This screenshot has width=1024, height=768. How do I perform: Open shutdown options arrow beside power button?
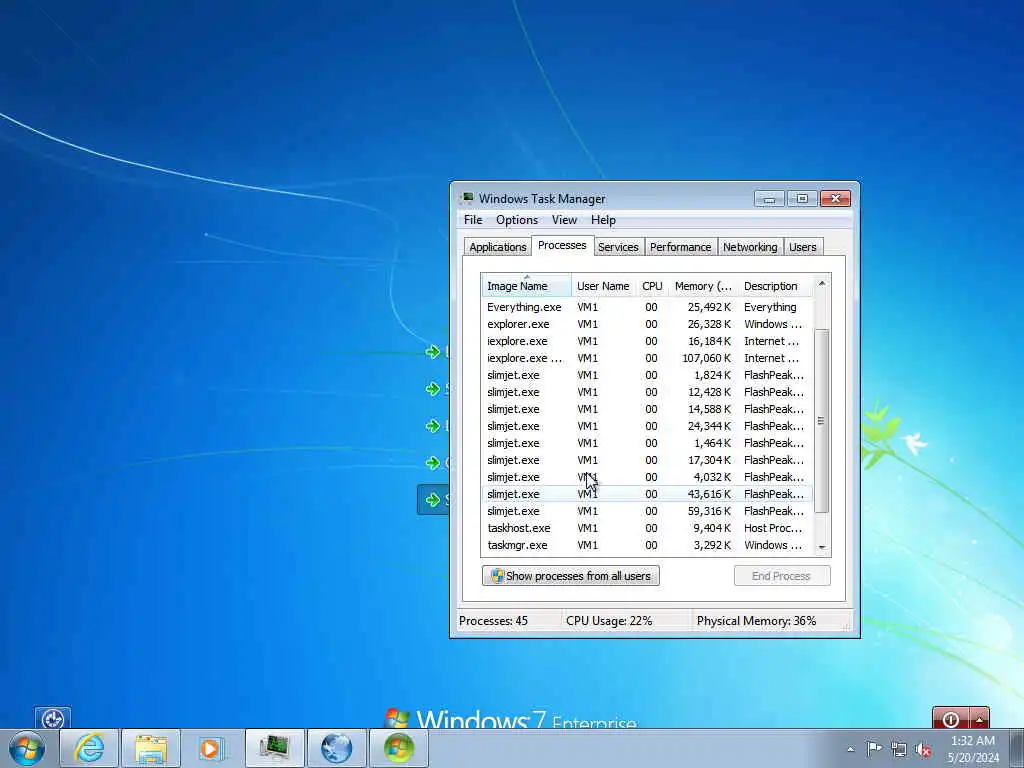click(x=980, y=719)
